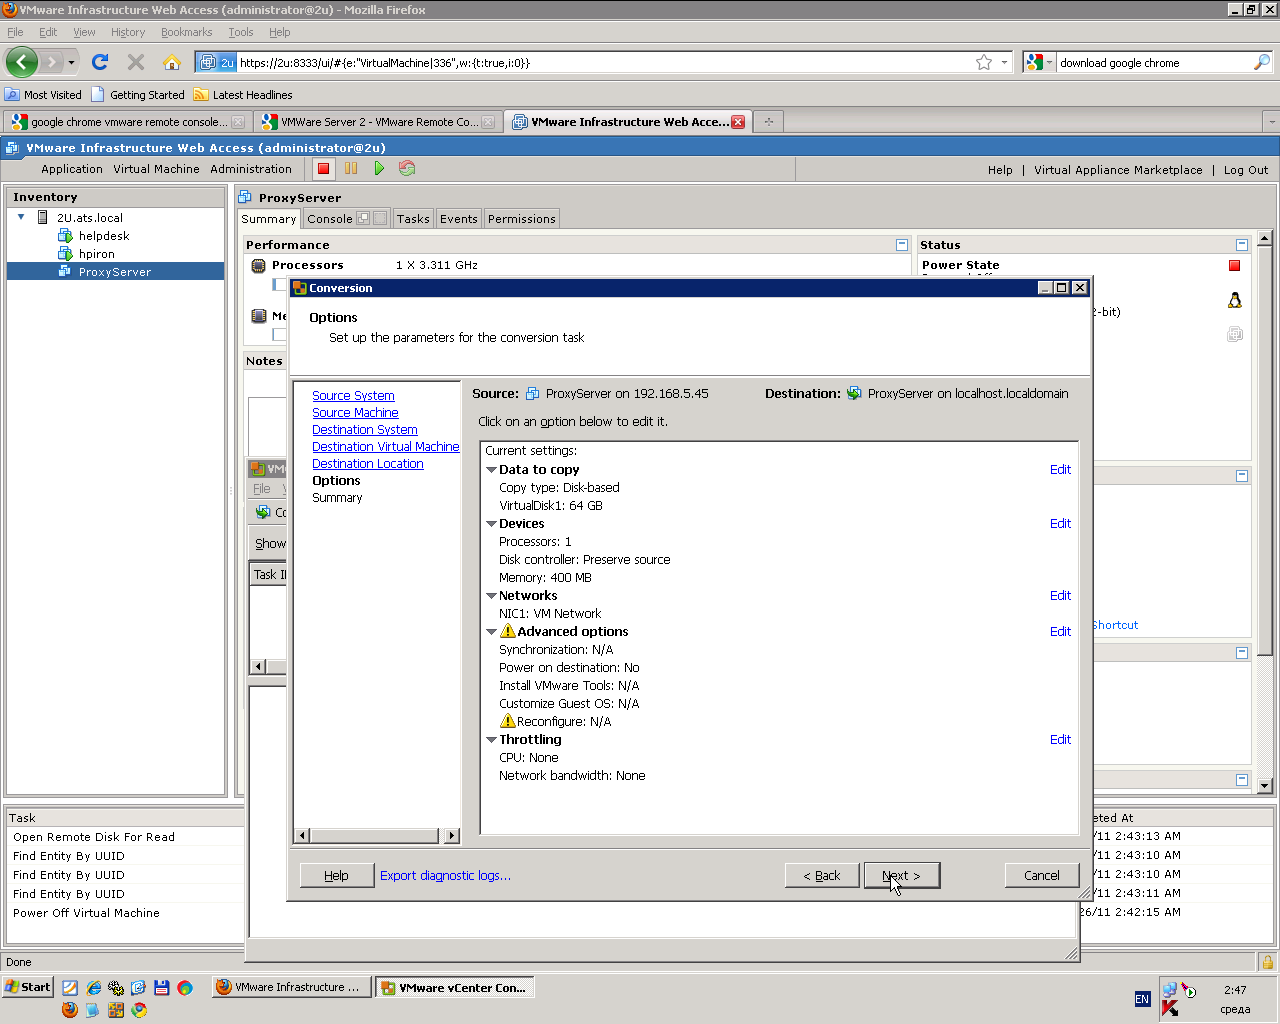Select ProxyServer in the Inventory tree
Image resolution: width=1280 pixels, height=1024 pixels.
115,272
